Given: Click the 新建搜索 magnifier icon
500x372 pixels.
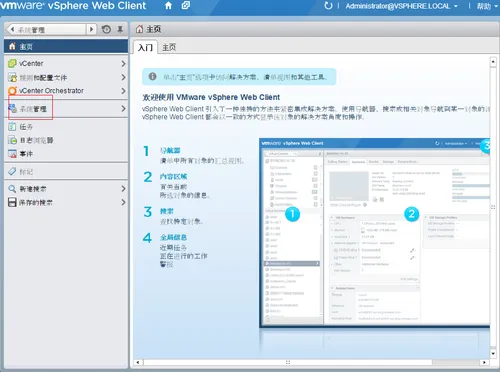Looking at the screenshot, I should 12,189.
